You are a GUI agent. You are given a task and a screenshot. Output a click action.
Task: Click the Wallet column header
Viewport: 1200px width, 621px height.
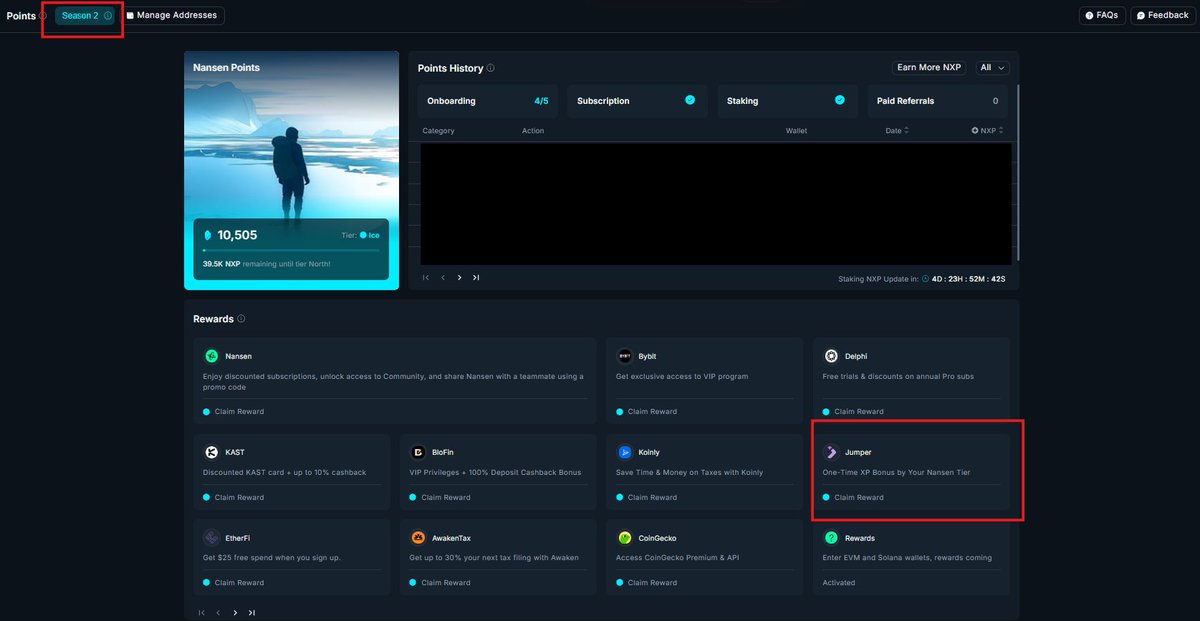point(796,131)
